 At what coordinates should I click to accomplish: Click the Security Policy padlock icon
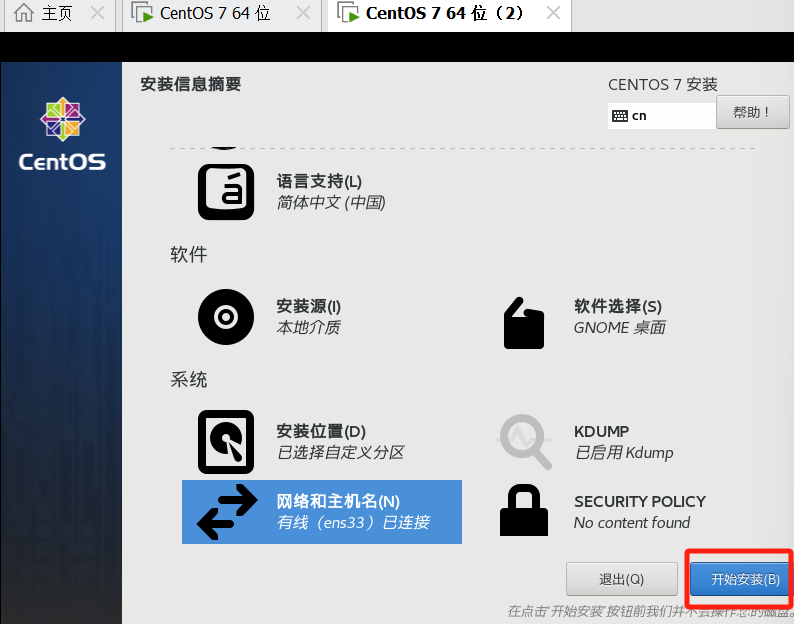click(524, 510)
